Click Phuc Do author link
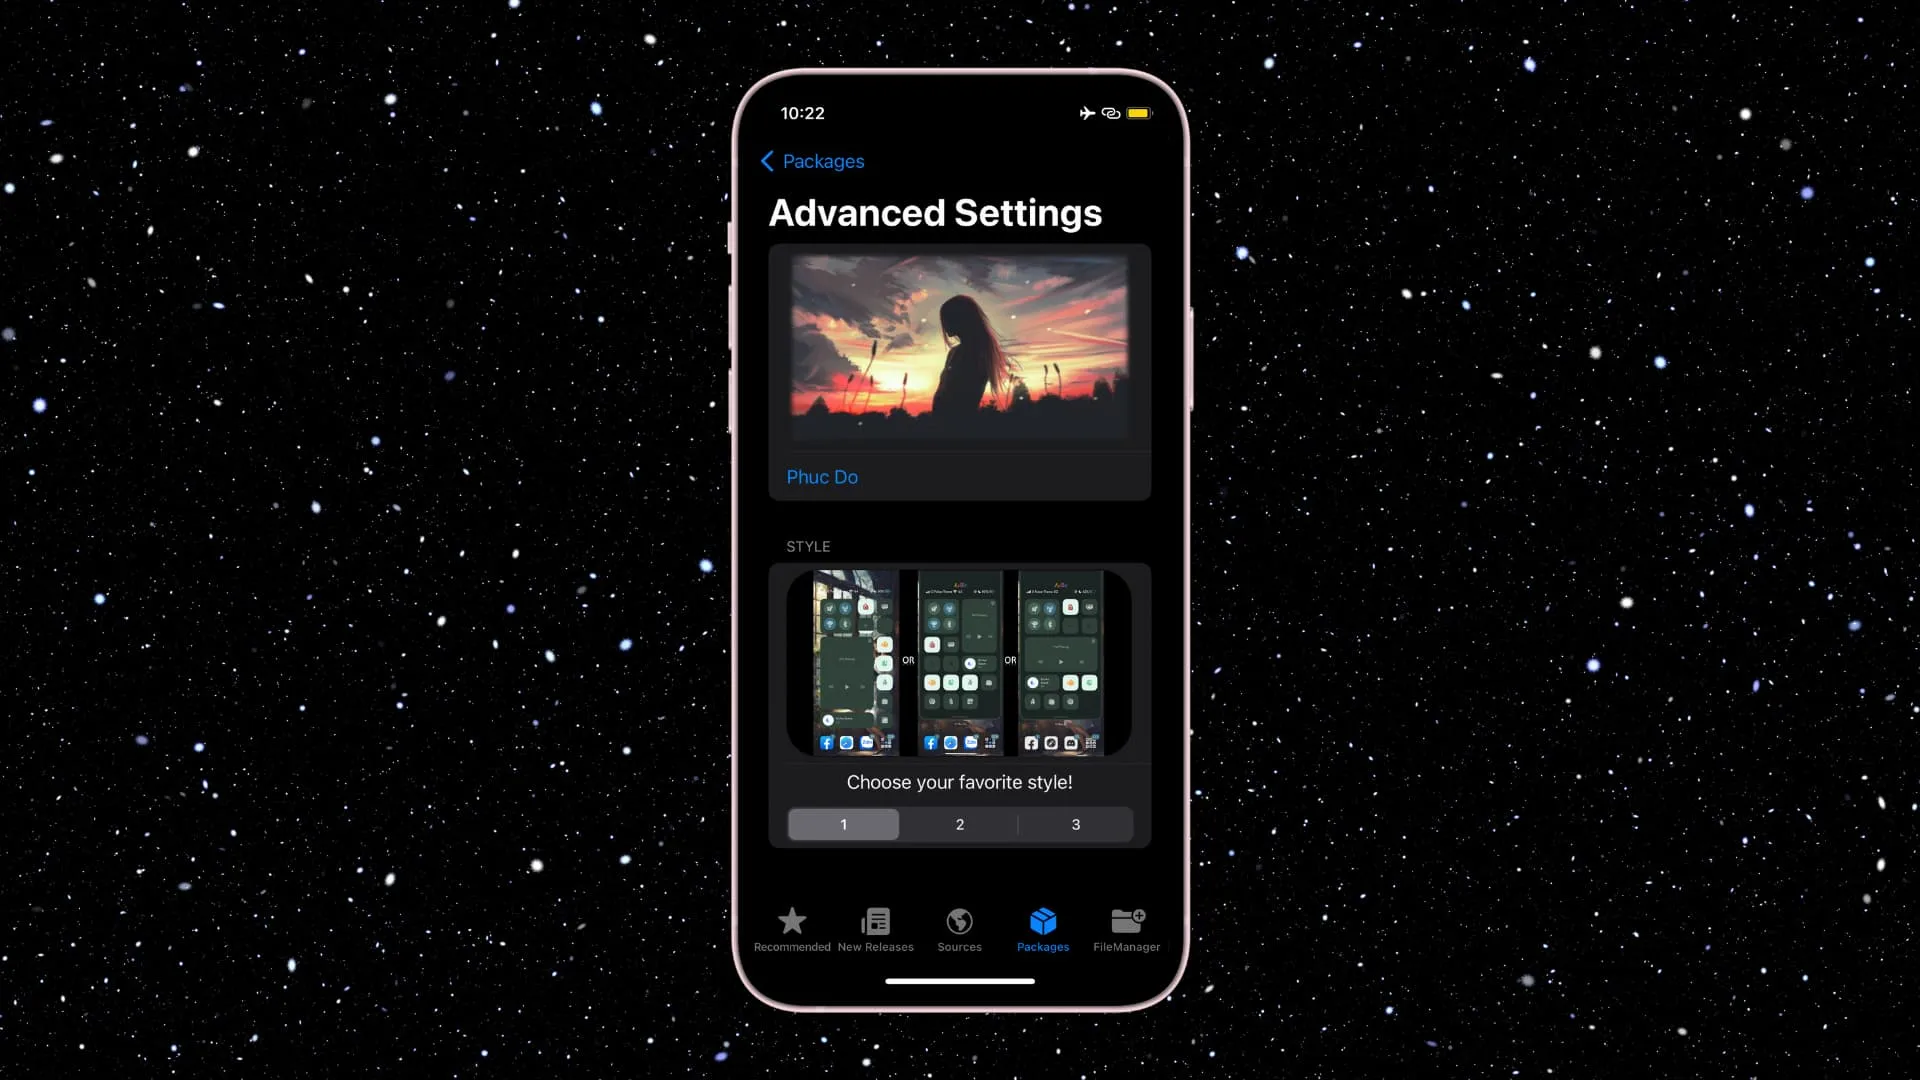1920x1080 pixels. tap(822, 476)
